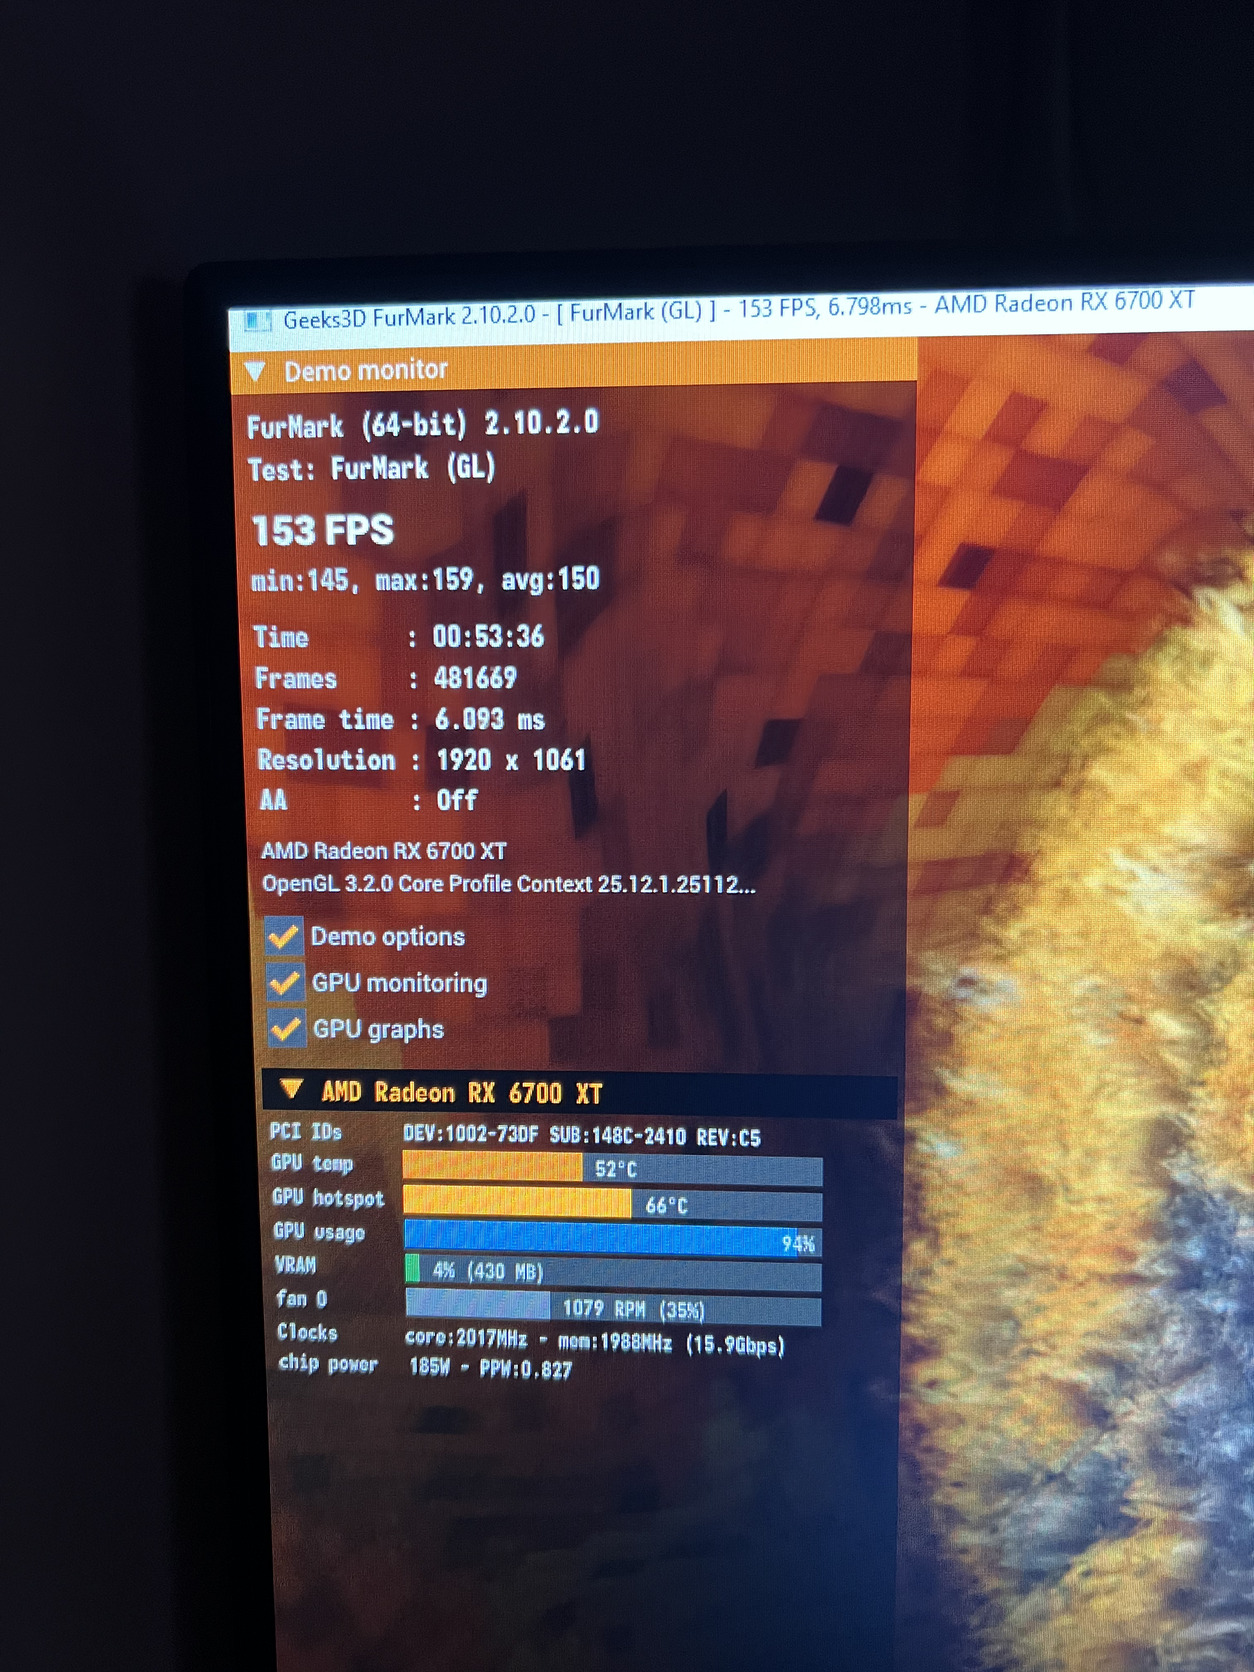
Task: Uncheck the GPU graphs checkbox
Action: [x=286, y=1028]
